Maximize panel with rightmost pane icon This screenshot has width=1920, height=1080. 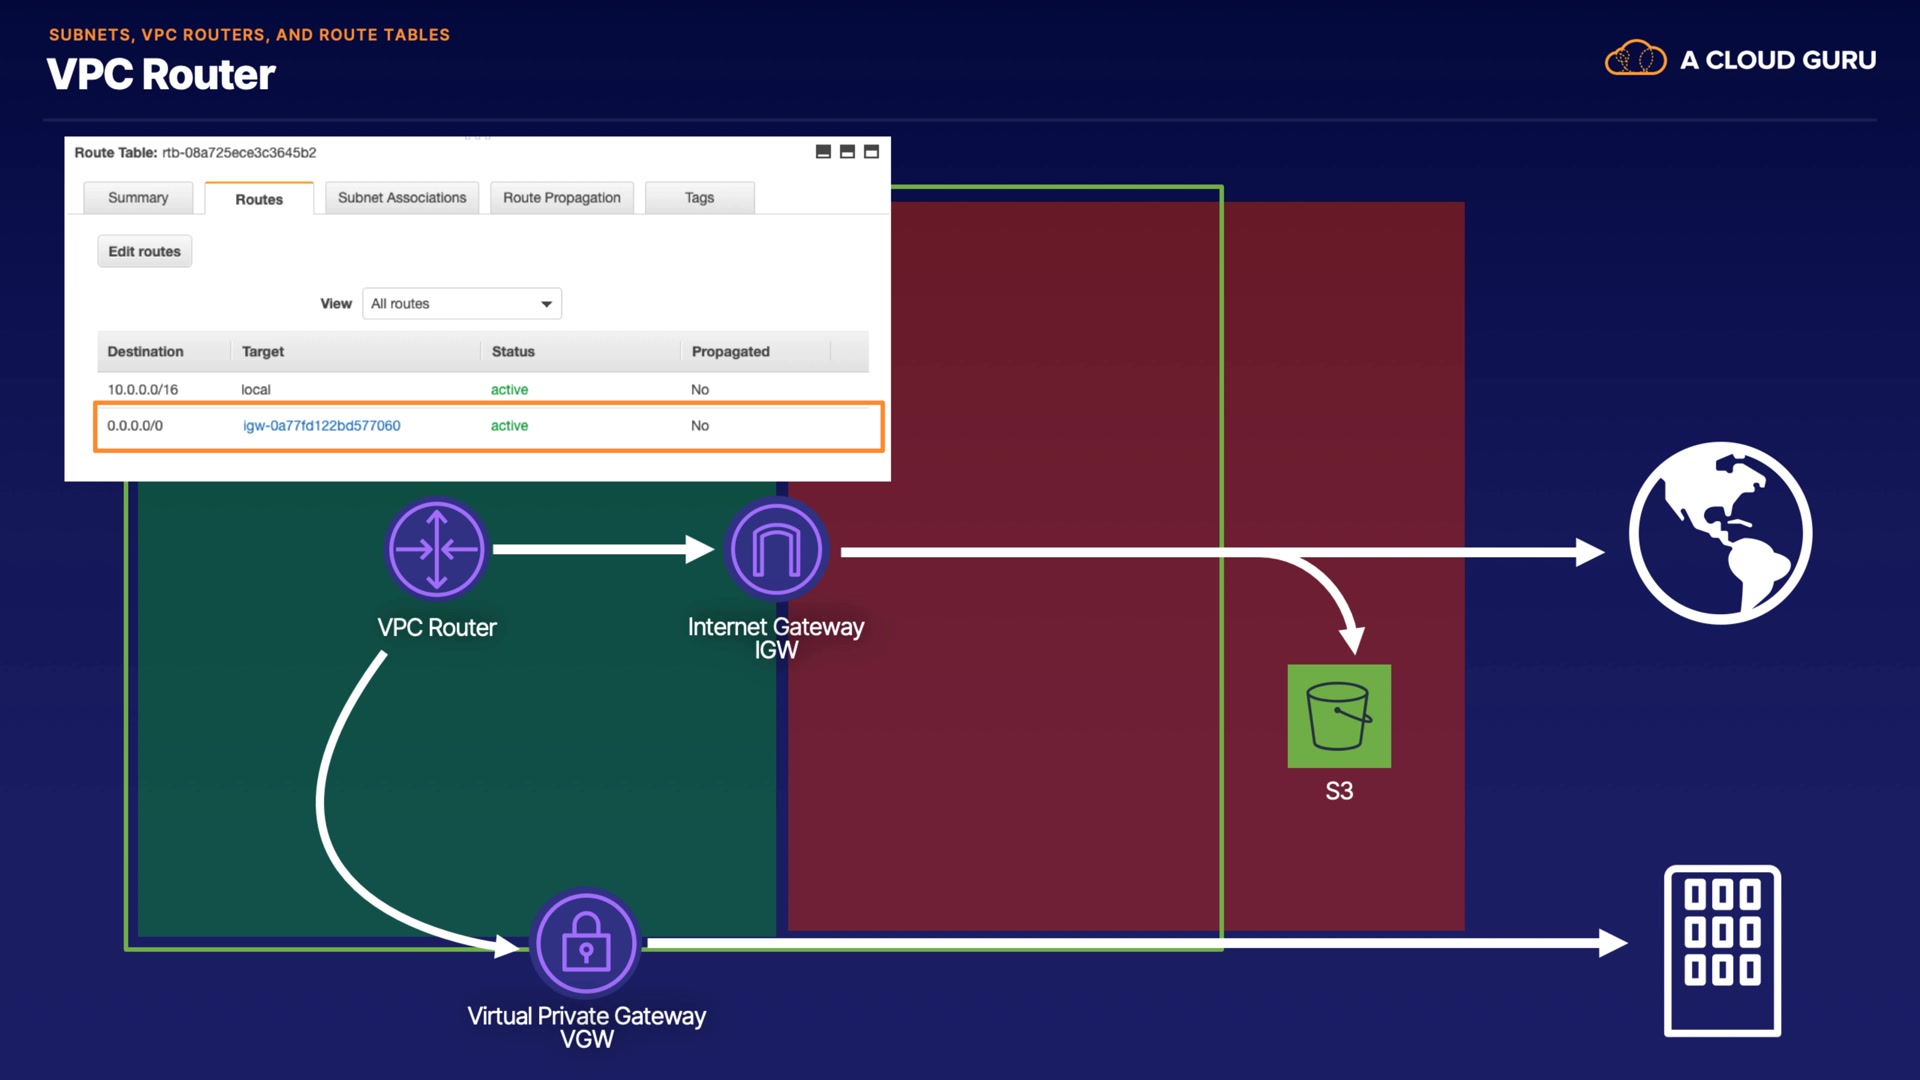(871, 152)
